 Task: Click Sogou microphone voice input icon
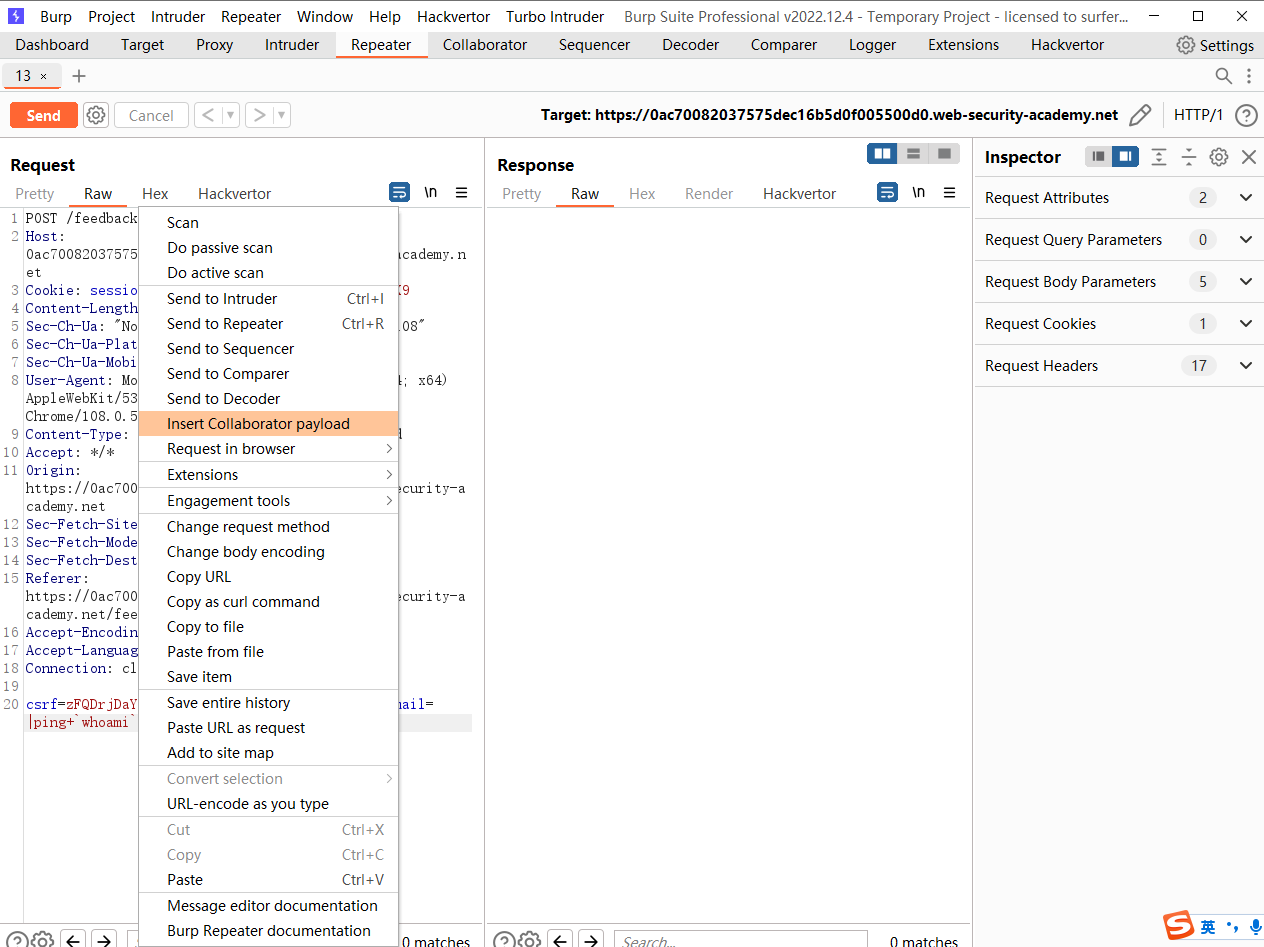1255,927
